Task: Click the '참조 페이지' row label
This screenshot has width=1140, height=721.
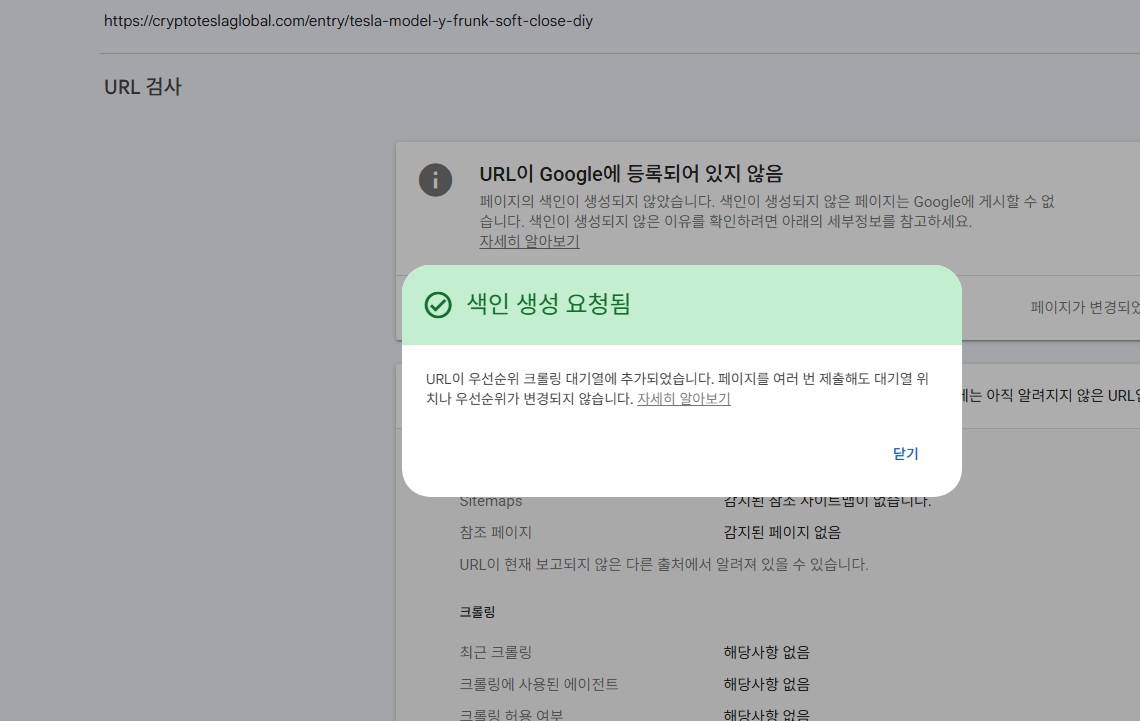Action: pos(495,532)
